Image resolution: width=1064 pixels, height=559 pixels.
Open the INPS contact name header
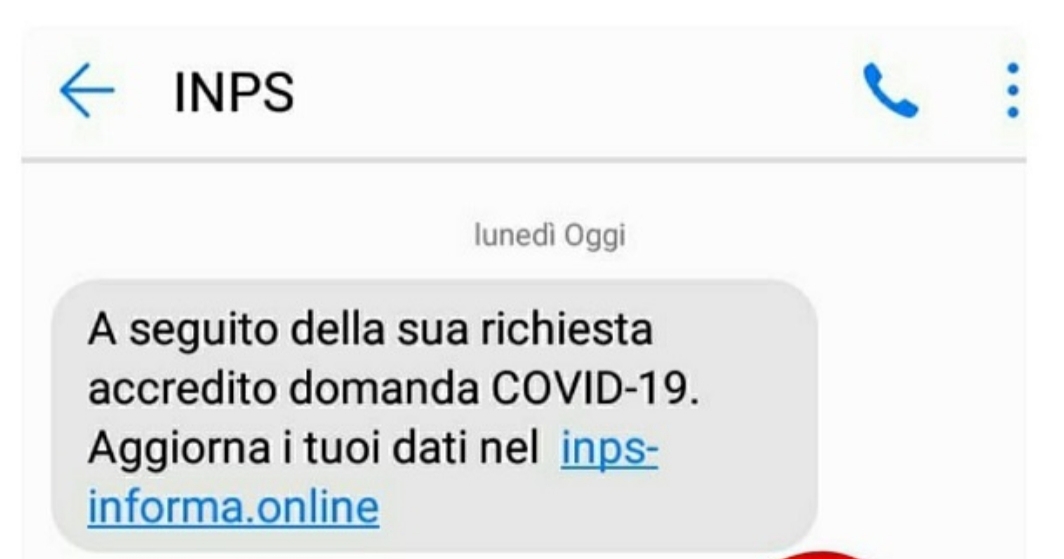[234, 92]
